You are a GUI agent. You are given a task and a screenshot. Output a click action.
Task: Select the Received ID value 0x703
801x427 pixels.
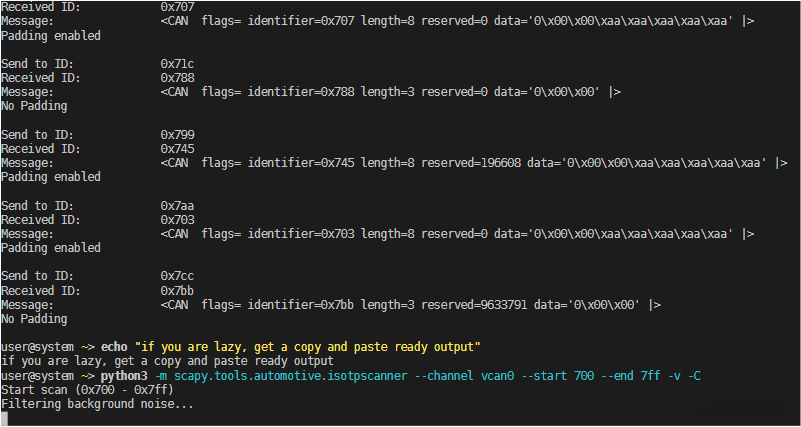click(x=176, y=220)
